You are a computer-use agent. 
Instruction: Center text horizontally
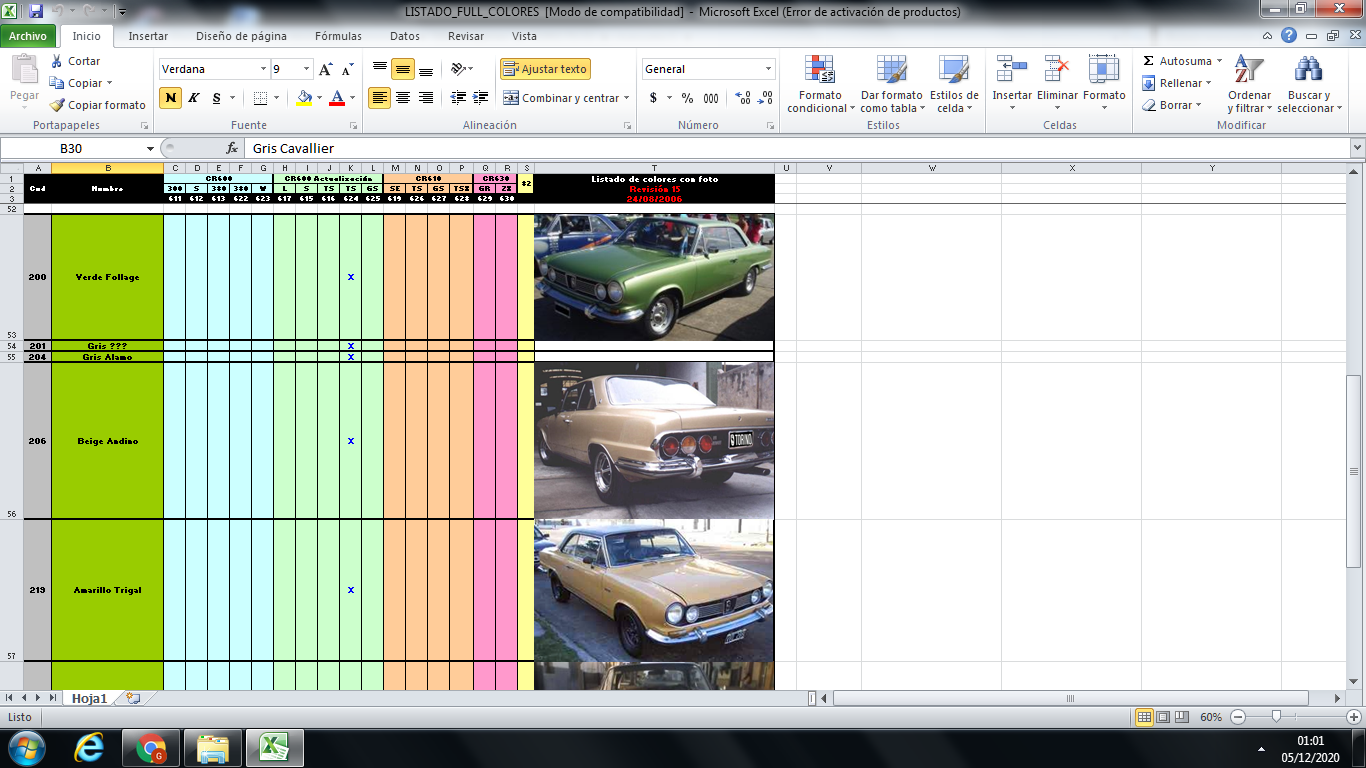coord(403,98)
